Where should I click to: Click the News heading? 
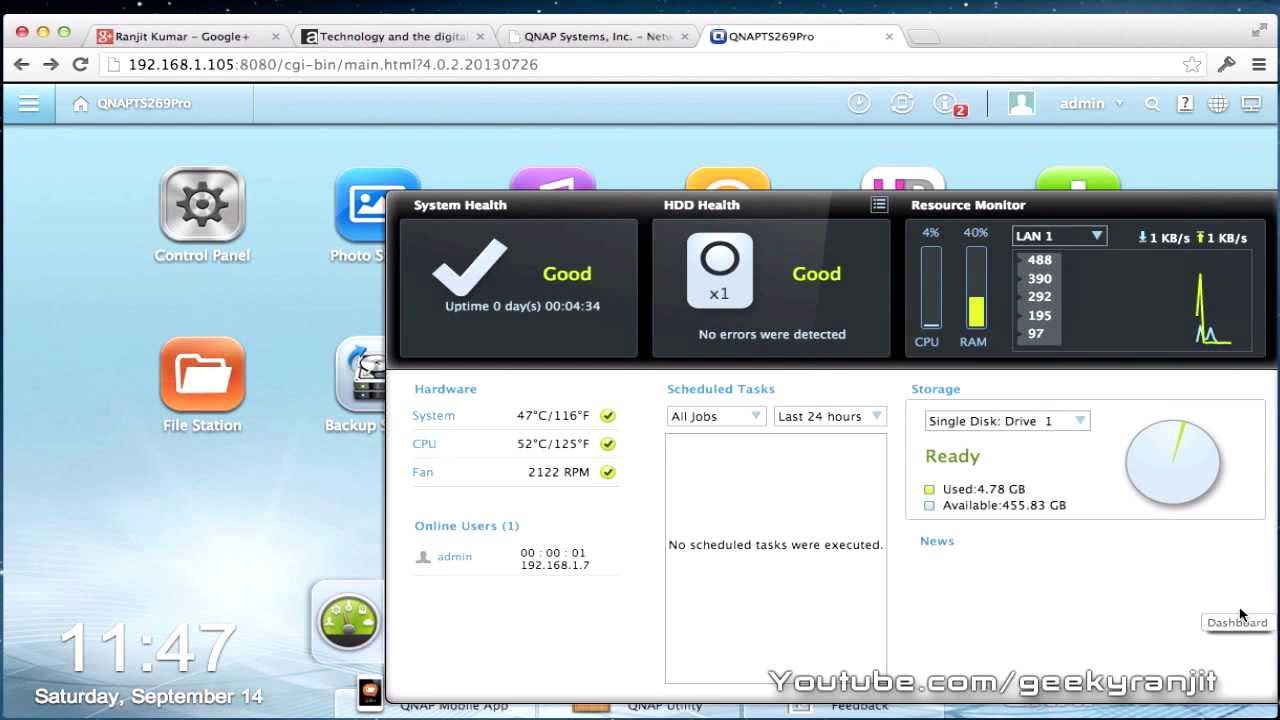[x=937, y=541]
